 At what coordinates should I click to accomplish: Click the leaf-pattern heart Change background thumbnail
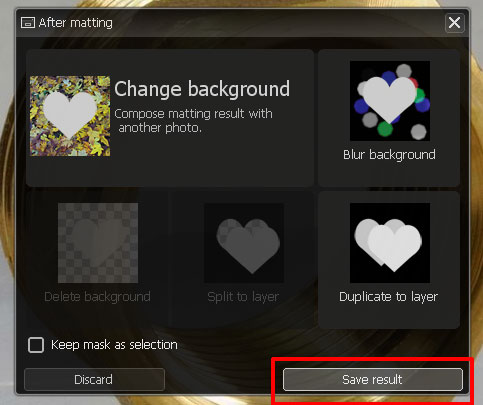(70, 116)
